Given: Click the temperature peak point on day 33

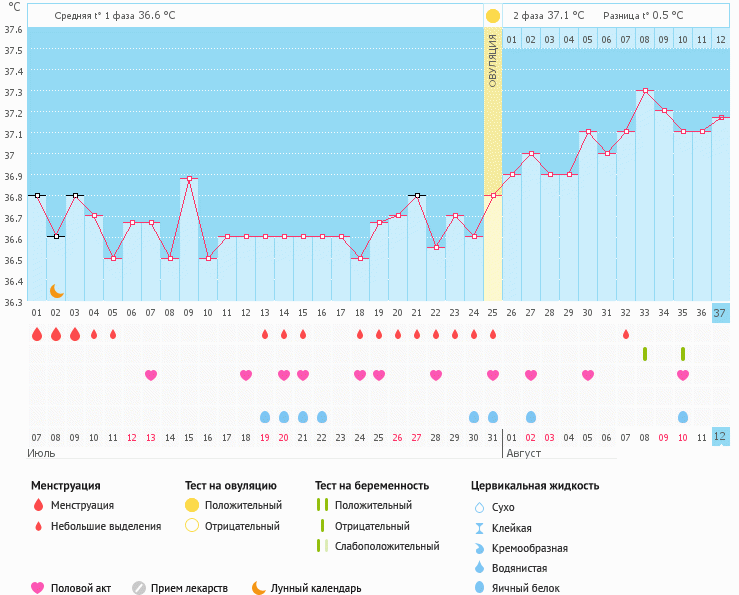Looking at the screenshot, I should tap(645, 91).
